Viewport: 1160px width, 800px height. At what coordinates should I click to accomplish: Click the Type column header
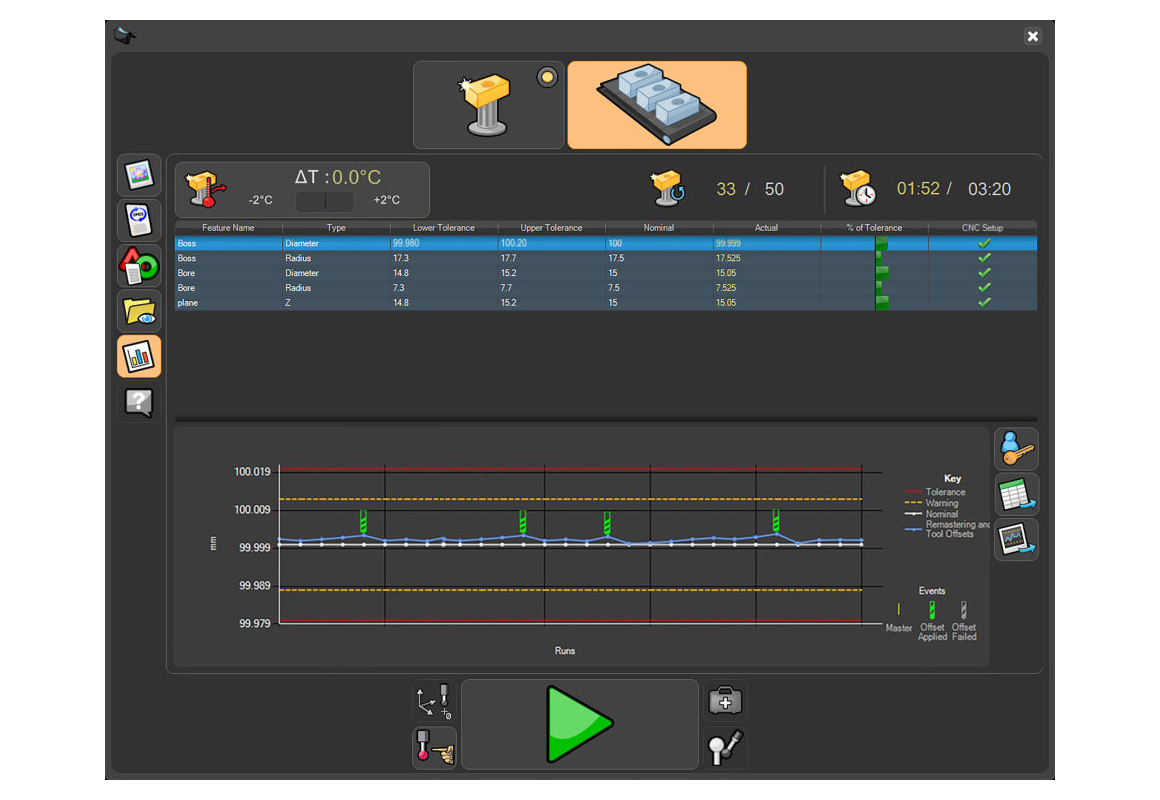[336, 228]
